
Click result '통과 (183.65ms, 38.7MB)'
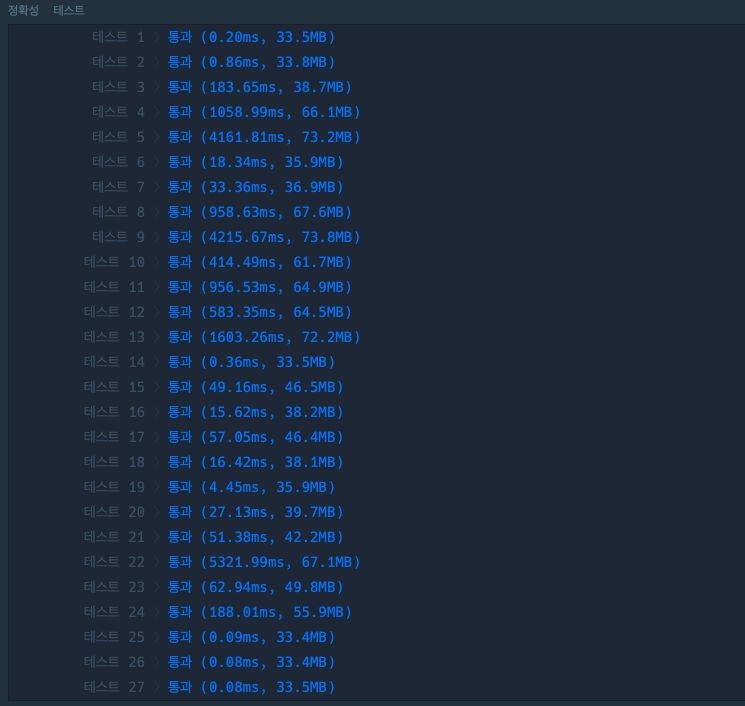click(260, 87)
